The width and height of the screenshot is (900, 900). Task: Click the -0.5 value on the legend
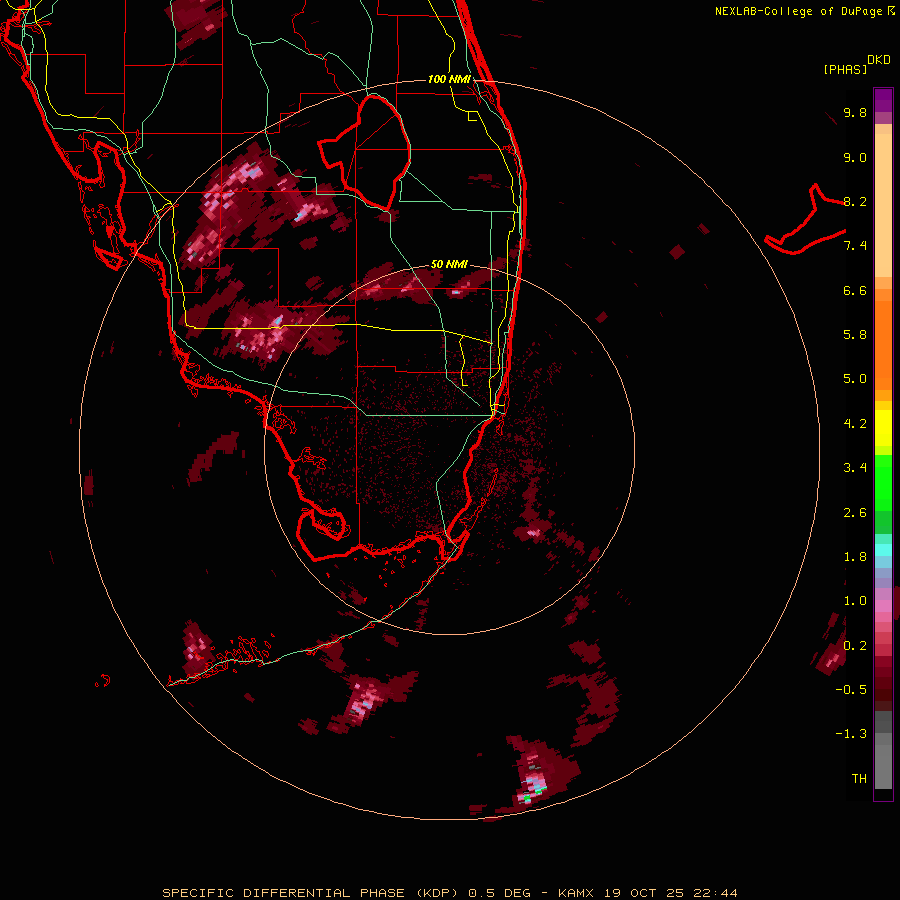[851, 690]
